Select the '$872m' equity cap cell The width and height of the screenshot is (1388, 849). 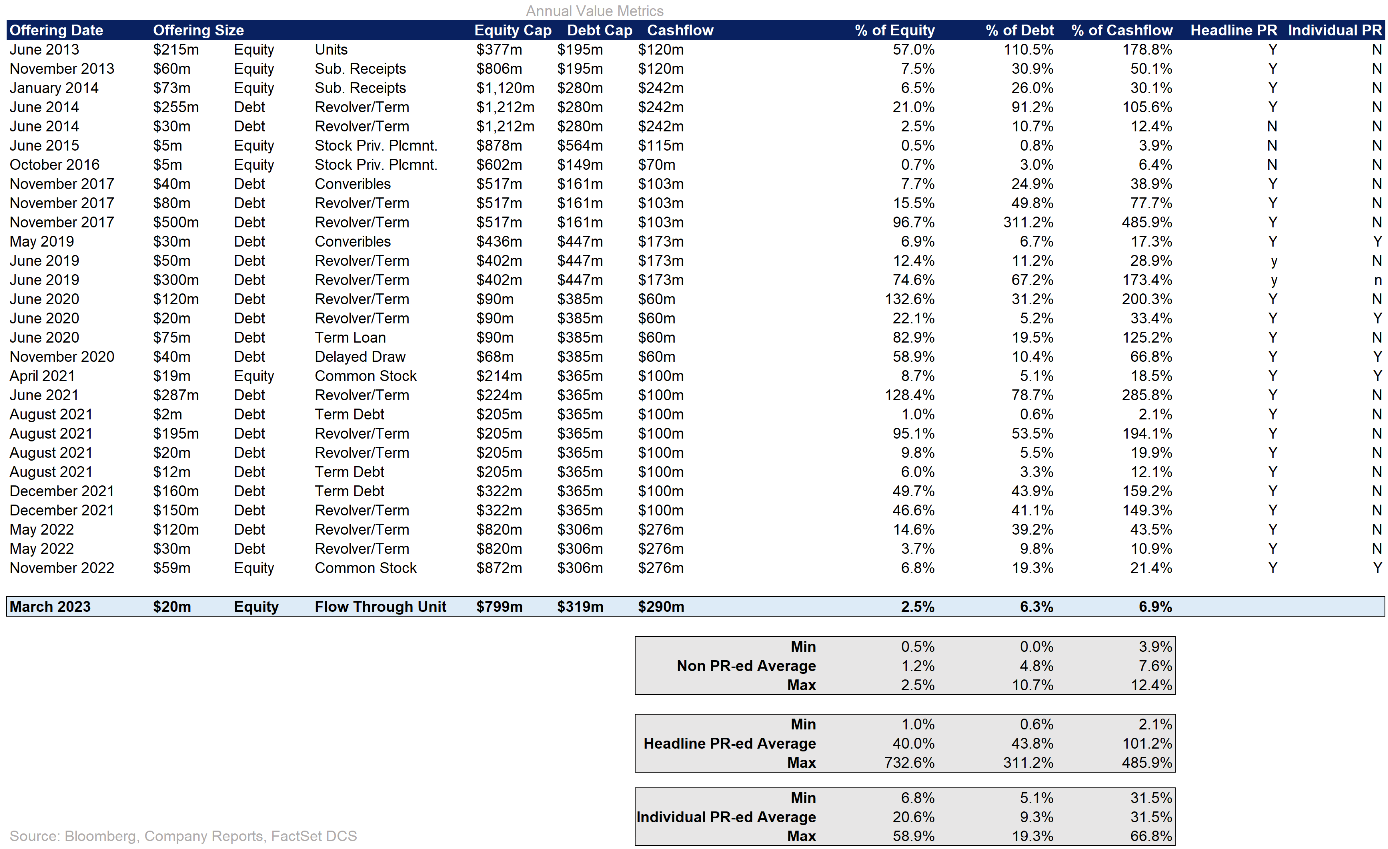click(499, 568)
